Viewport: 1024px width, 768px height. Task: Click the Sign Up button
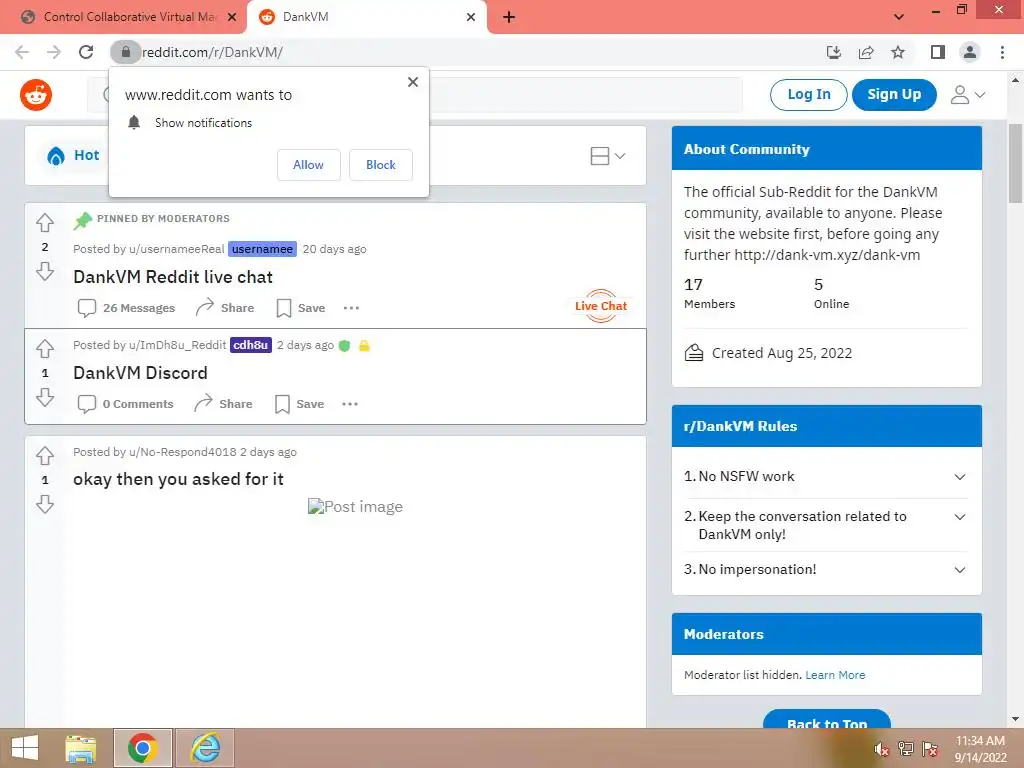894,95
